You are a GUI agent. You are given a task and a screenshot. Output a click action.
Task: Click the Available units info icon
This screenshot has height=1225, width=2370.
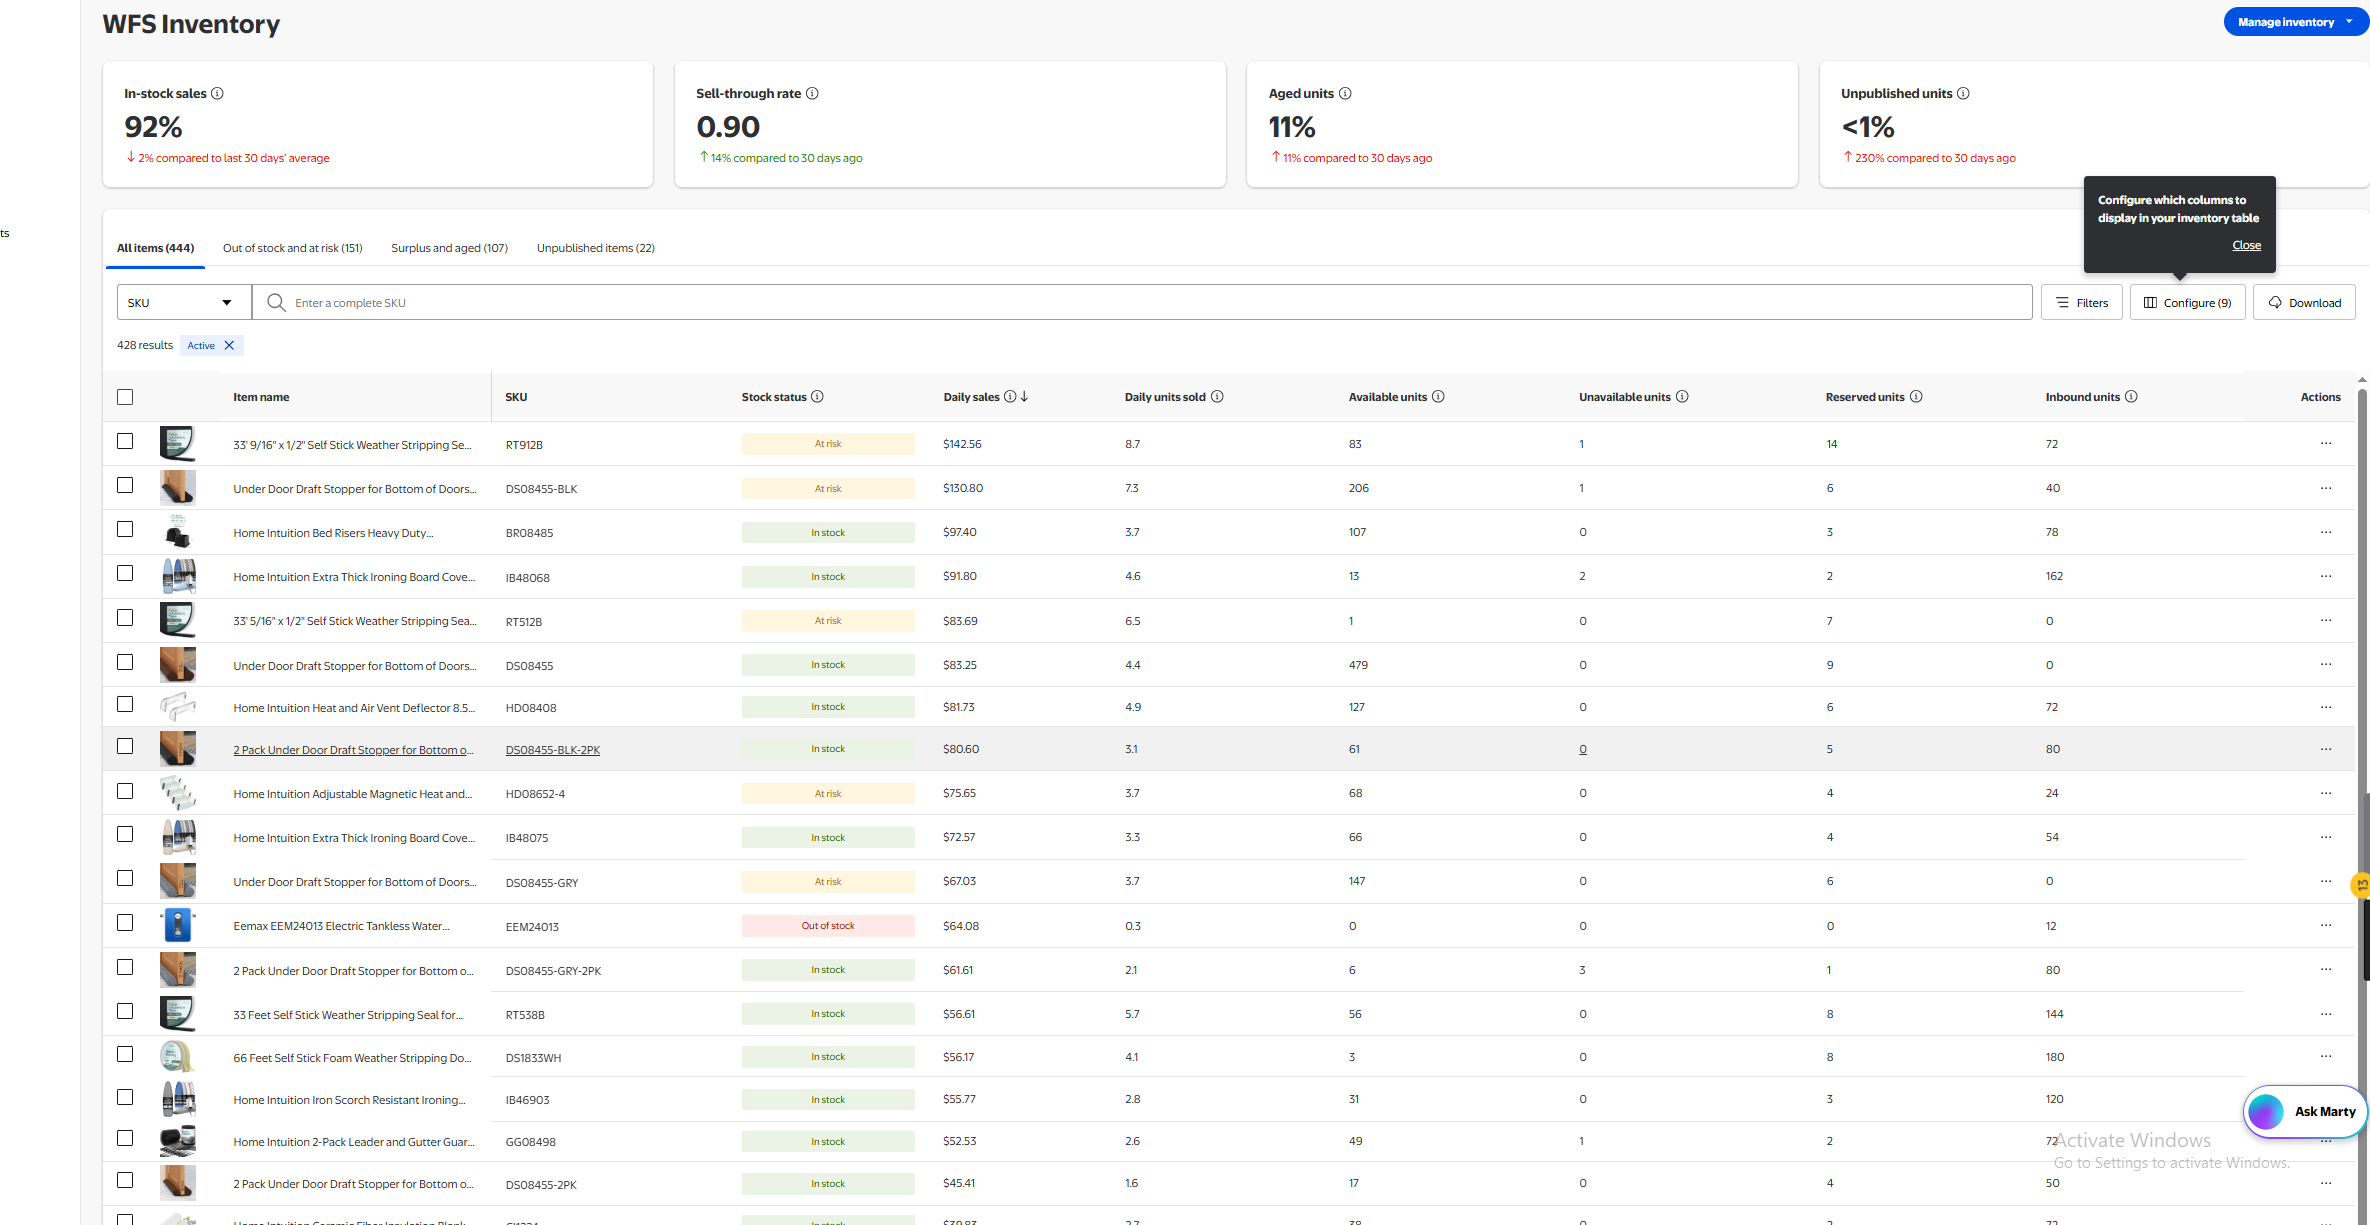[x=1438, y=397]
